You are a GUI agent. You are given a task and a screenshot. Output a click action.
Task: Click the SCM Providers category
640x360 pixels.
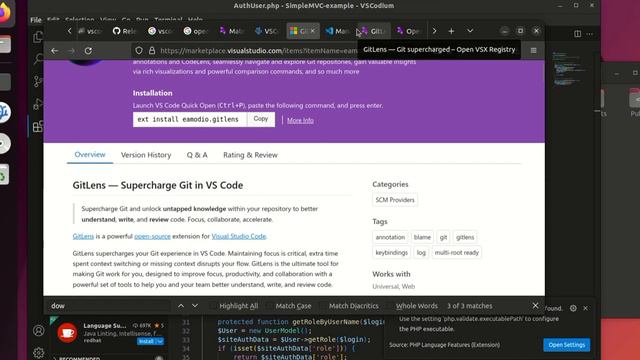[395, 200]
